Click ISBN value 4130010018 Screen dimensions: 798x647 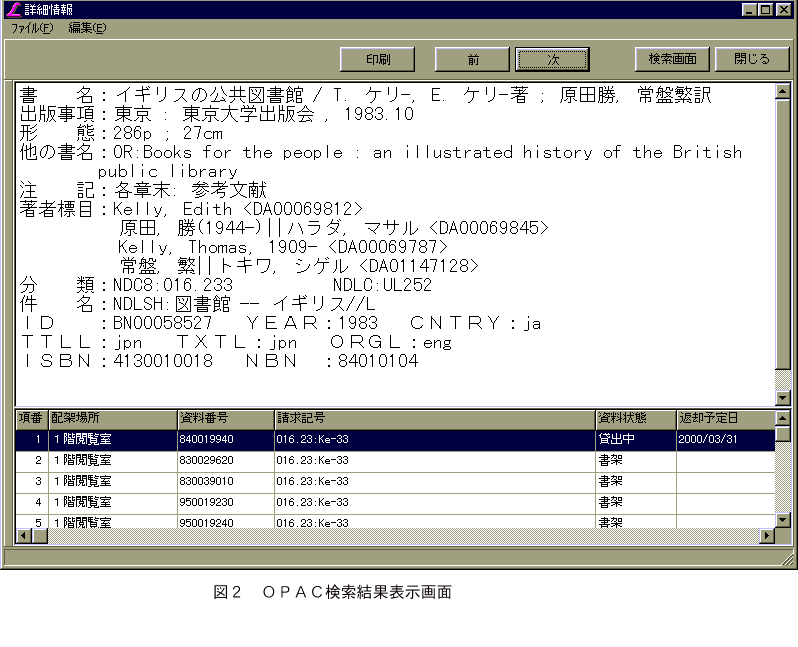click(x=163, y=361)
